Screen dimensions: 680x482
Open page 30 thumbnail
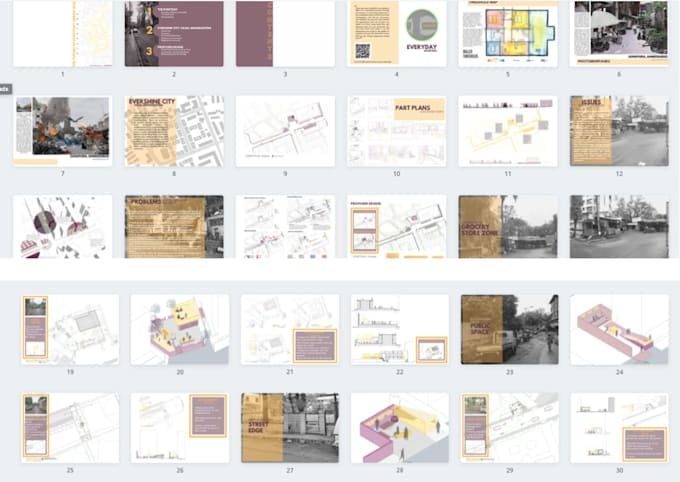[619, 428]
